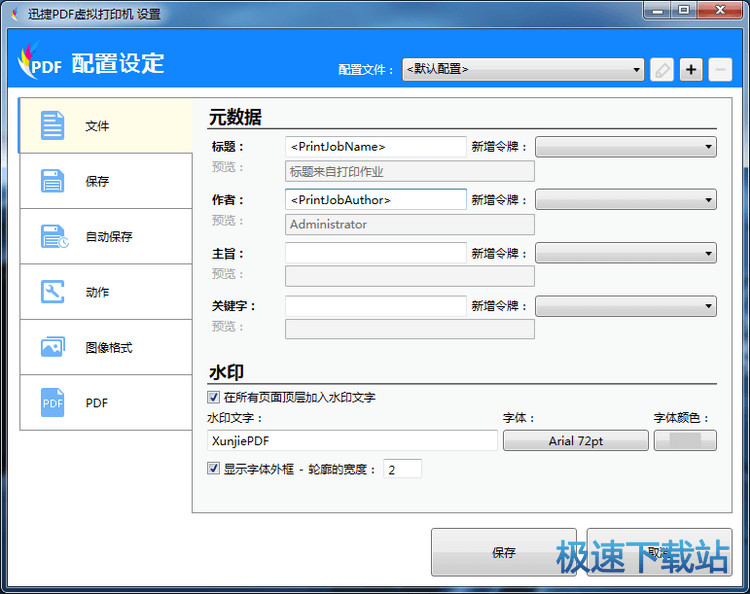Switch to the 自动保存 tab label
This screenshot has width=750, height=594.
109,237
